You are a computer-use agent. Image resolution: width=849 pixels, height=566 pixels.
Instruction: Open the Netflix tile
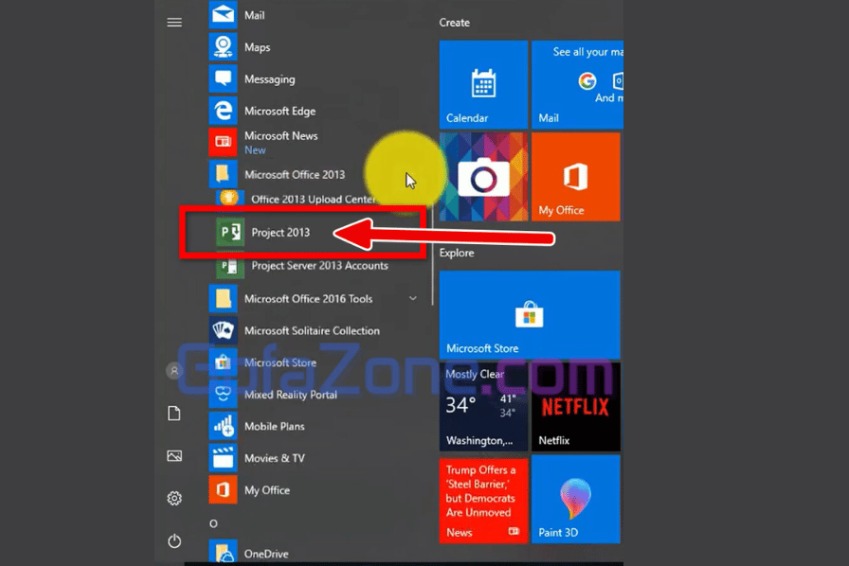tap(576, 407)
